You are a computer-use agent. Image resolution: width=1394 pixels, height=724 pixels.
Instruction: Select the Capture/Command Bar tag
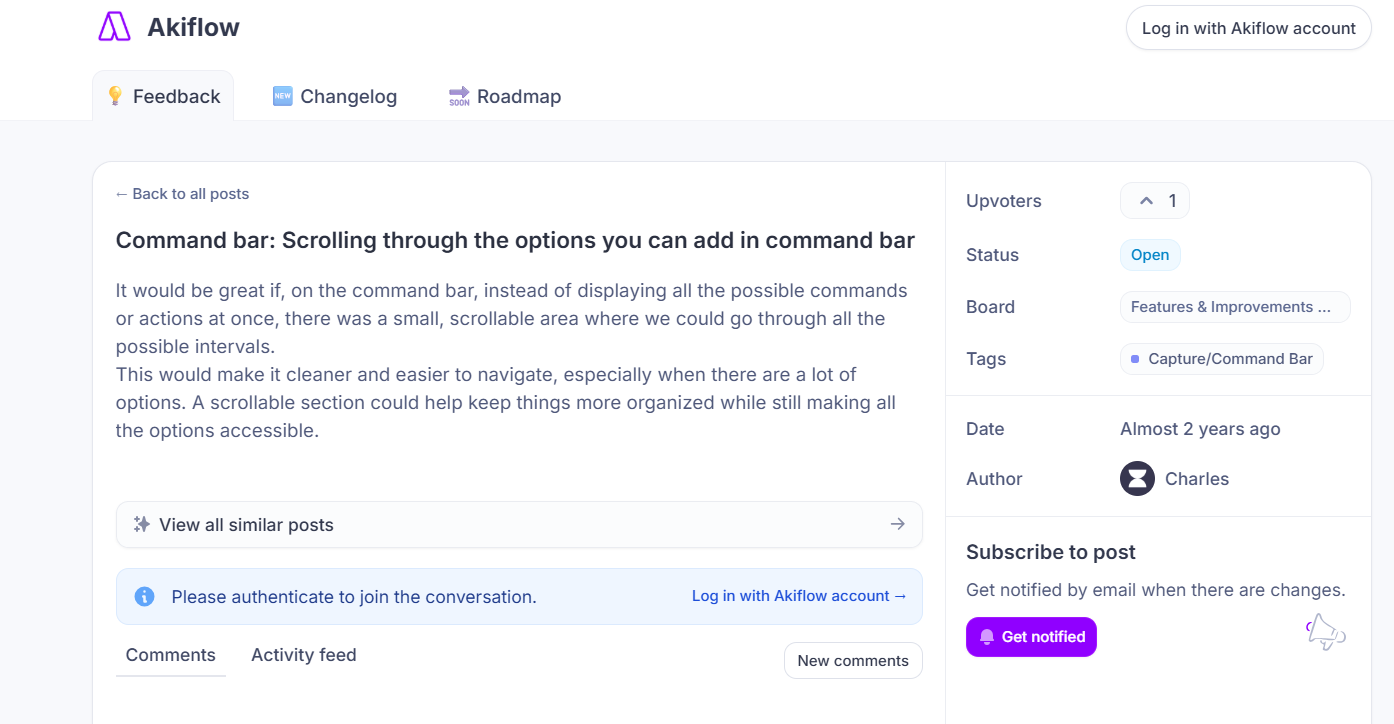point(1222,359)
